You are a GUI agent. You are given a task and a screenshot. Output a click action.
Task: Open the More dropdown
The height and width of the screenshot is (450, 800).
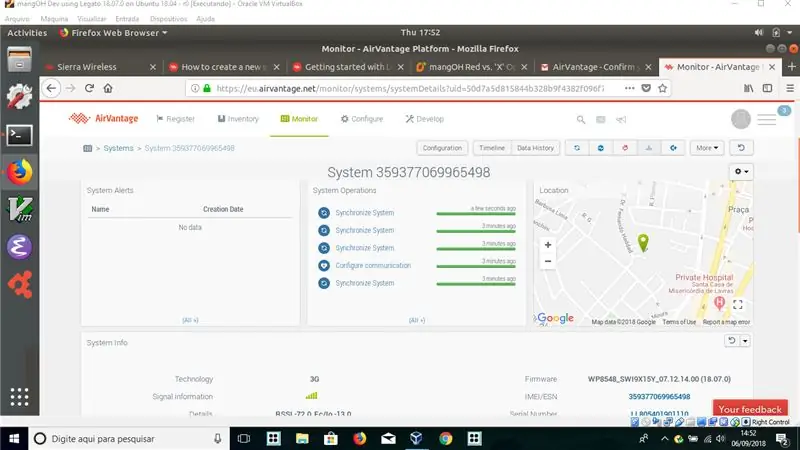pyautogui.click(x=707, y=148)
